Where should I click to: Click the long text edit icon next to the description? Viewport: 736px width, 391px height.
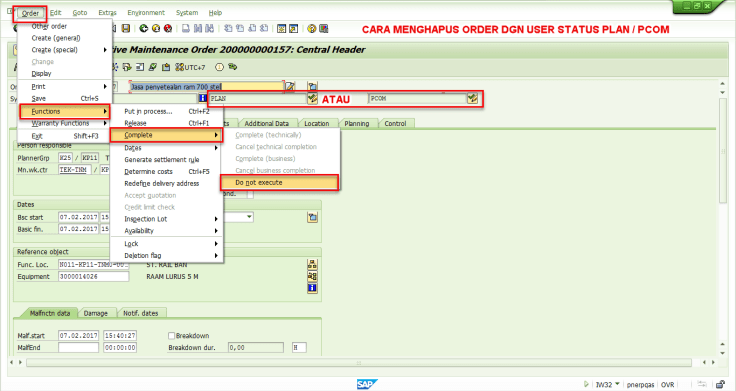(x=290, y=86)
